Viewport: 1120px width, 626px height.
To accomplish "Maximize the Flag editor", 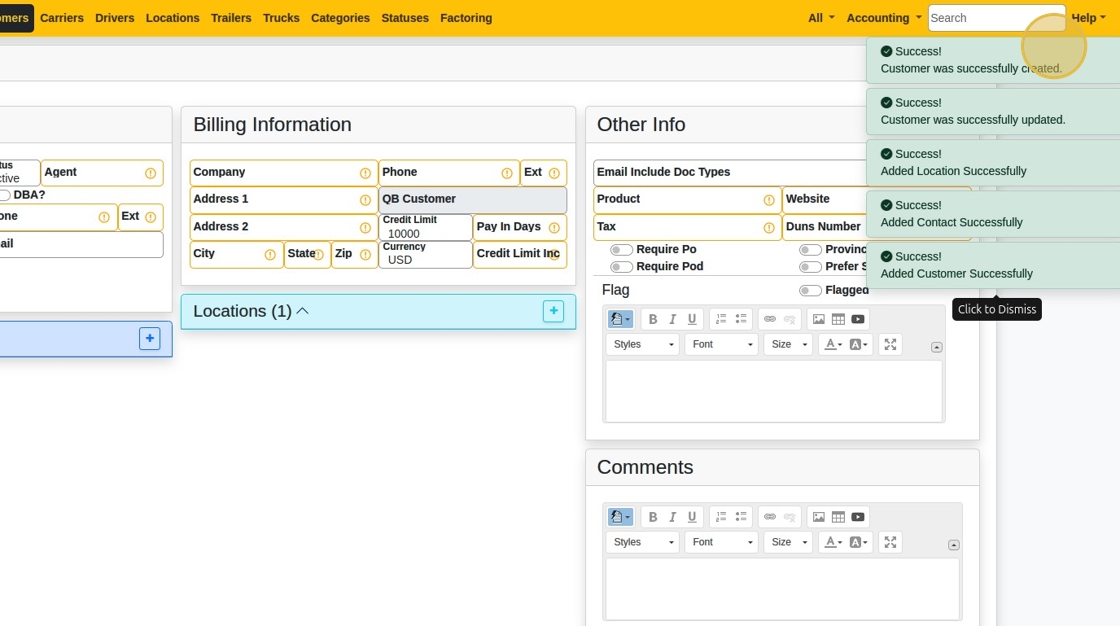I will point(890,345).
